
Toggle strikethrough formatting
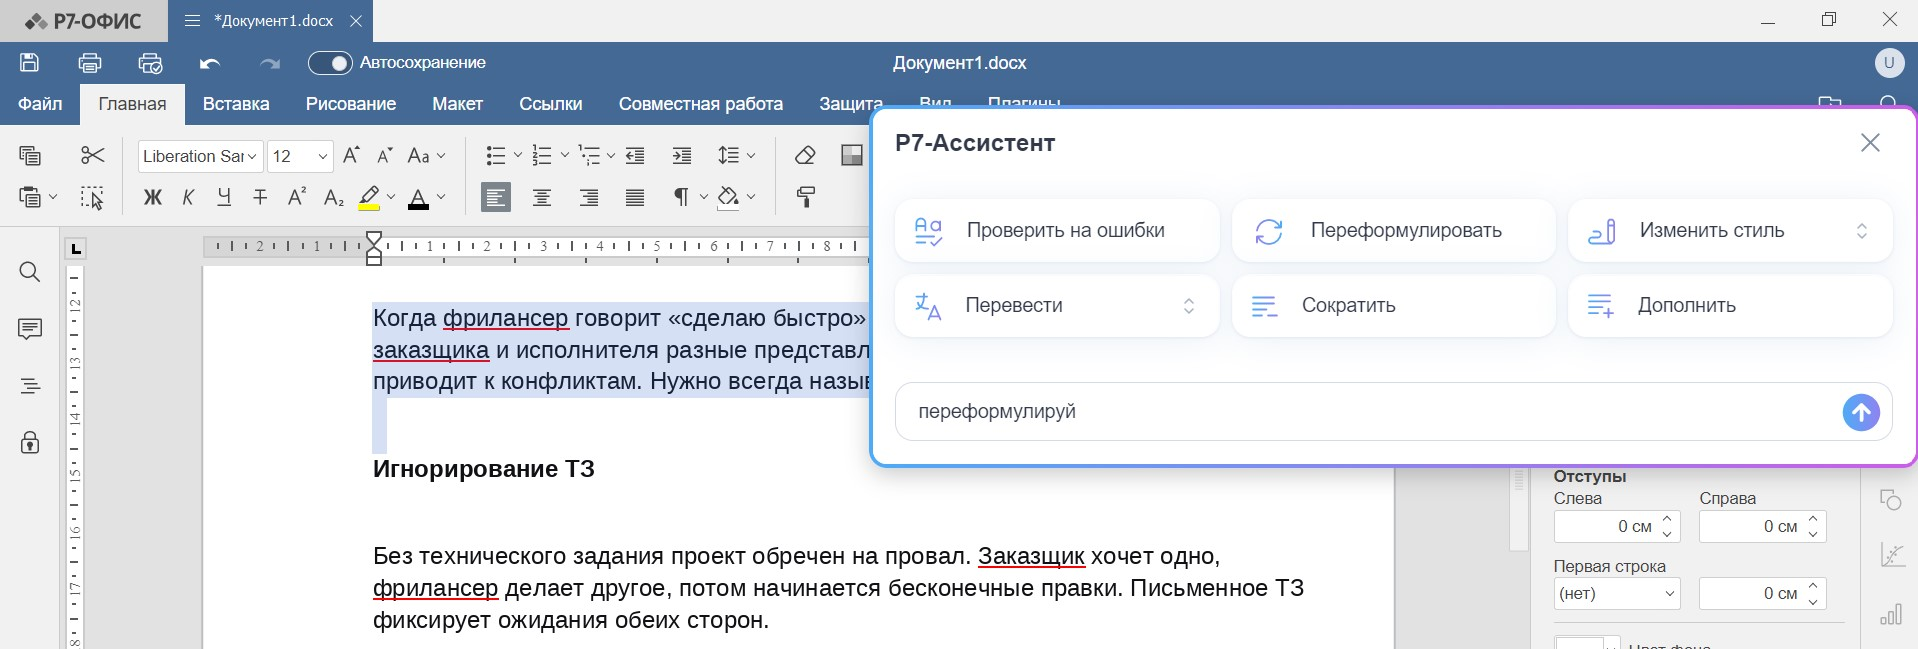point(261,197)
